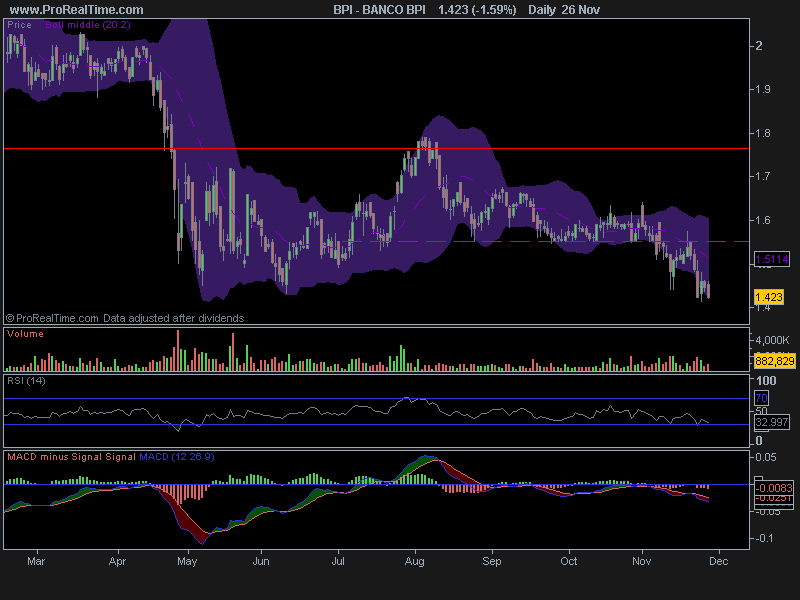Click the "Data adjusted after dividends" copyright note
Screen dimensions: 800x600
pyautogui.click(x=173, y=318)
